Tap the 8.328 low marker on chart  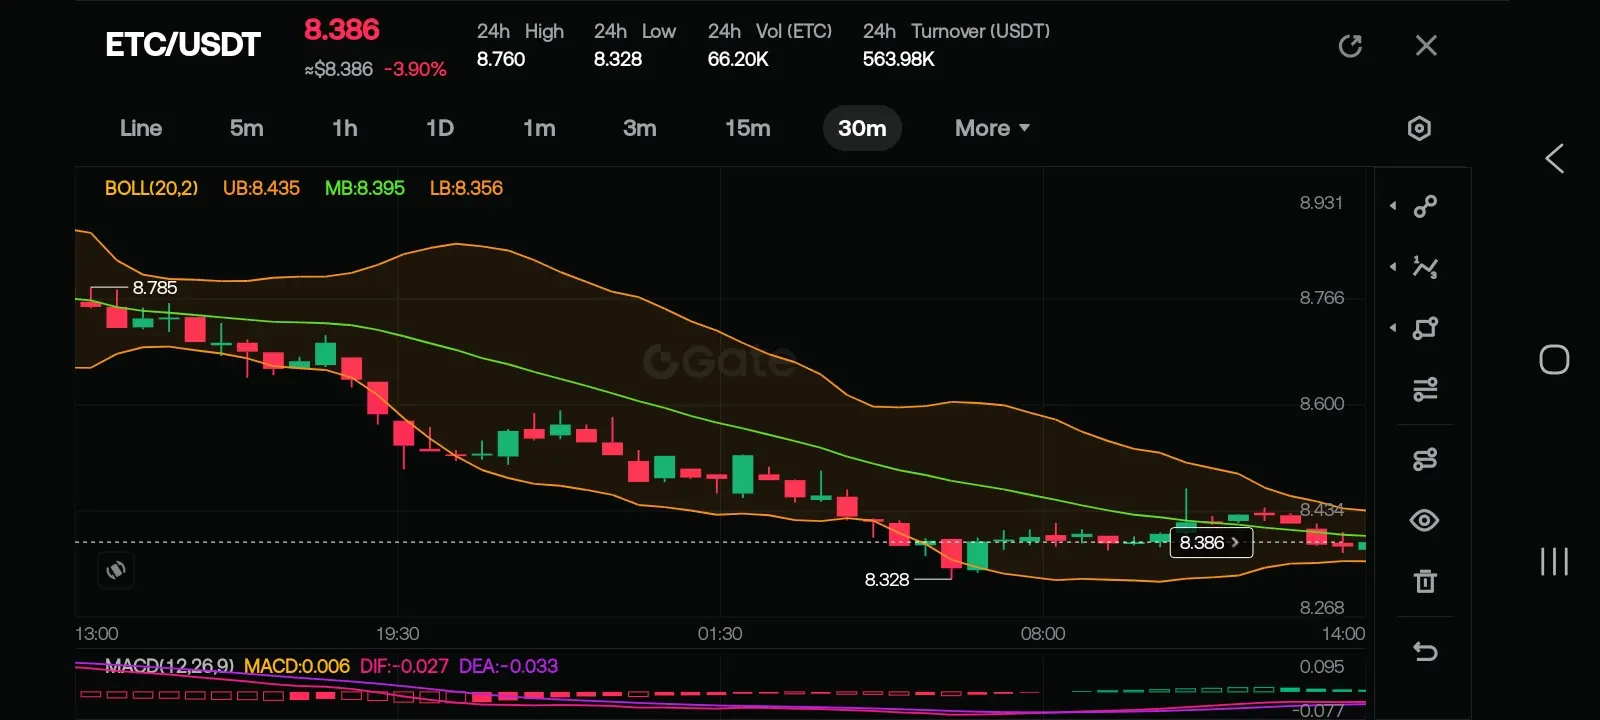(887, 580)
